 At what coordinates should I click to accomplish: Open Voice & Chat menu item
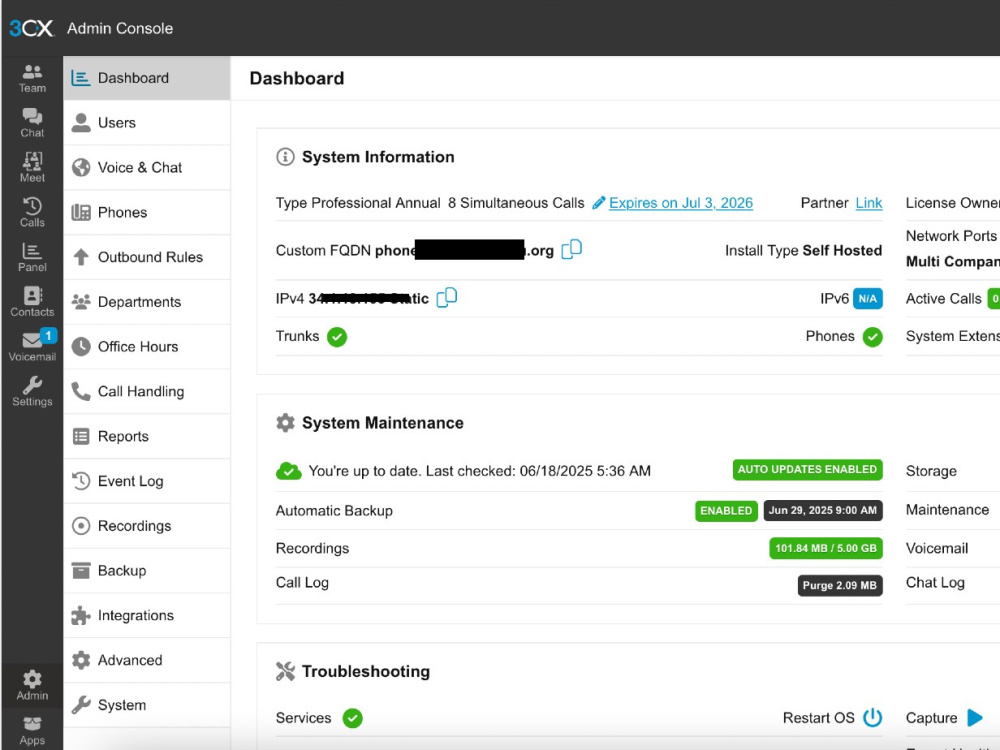147,167
